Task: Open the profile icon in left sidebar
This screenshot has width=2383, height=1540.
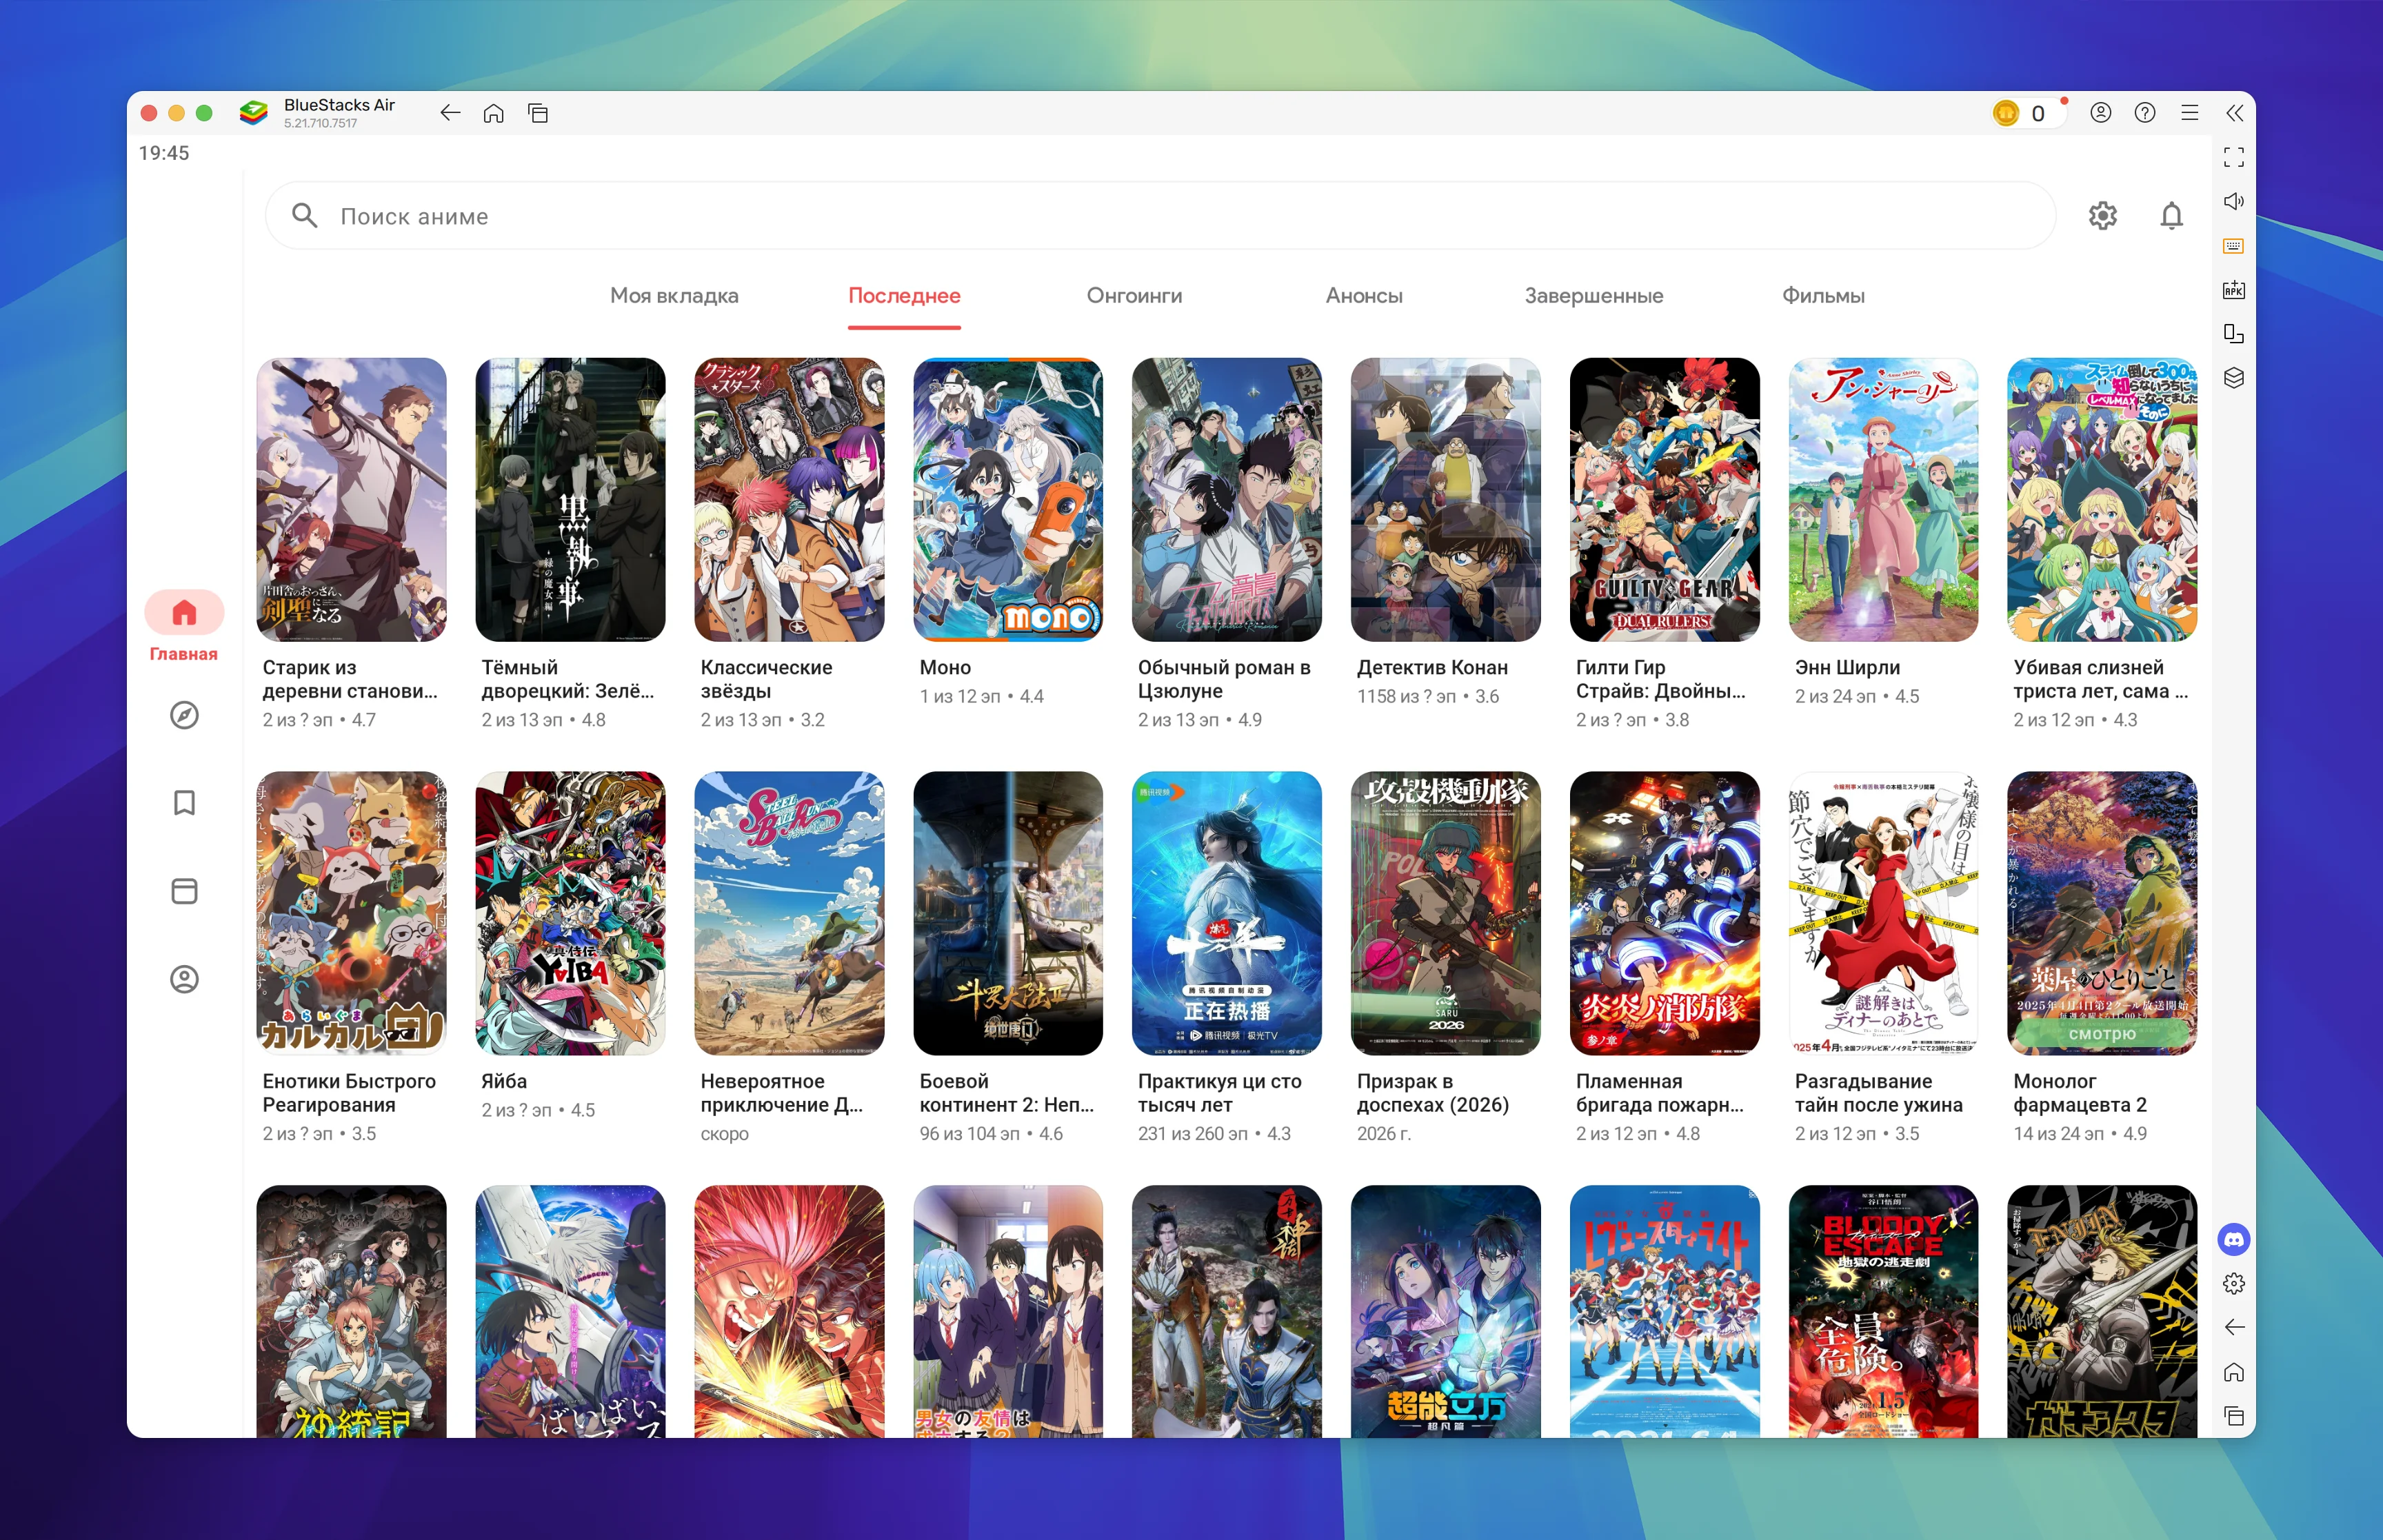Action: pyautogui.click(x=184, y=979)
